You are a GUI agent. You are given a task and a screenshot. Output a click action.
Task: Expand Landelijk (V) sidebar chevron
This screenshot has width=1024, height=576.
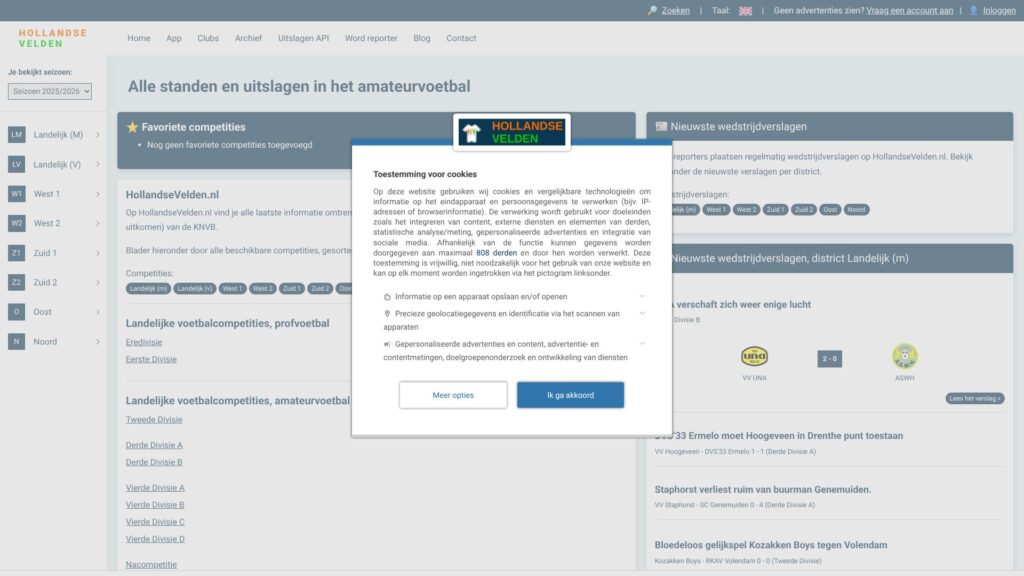point(98,164)
